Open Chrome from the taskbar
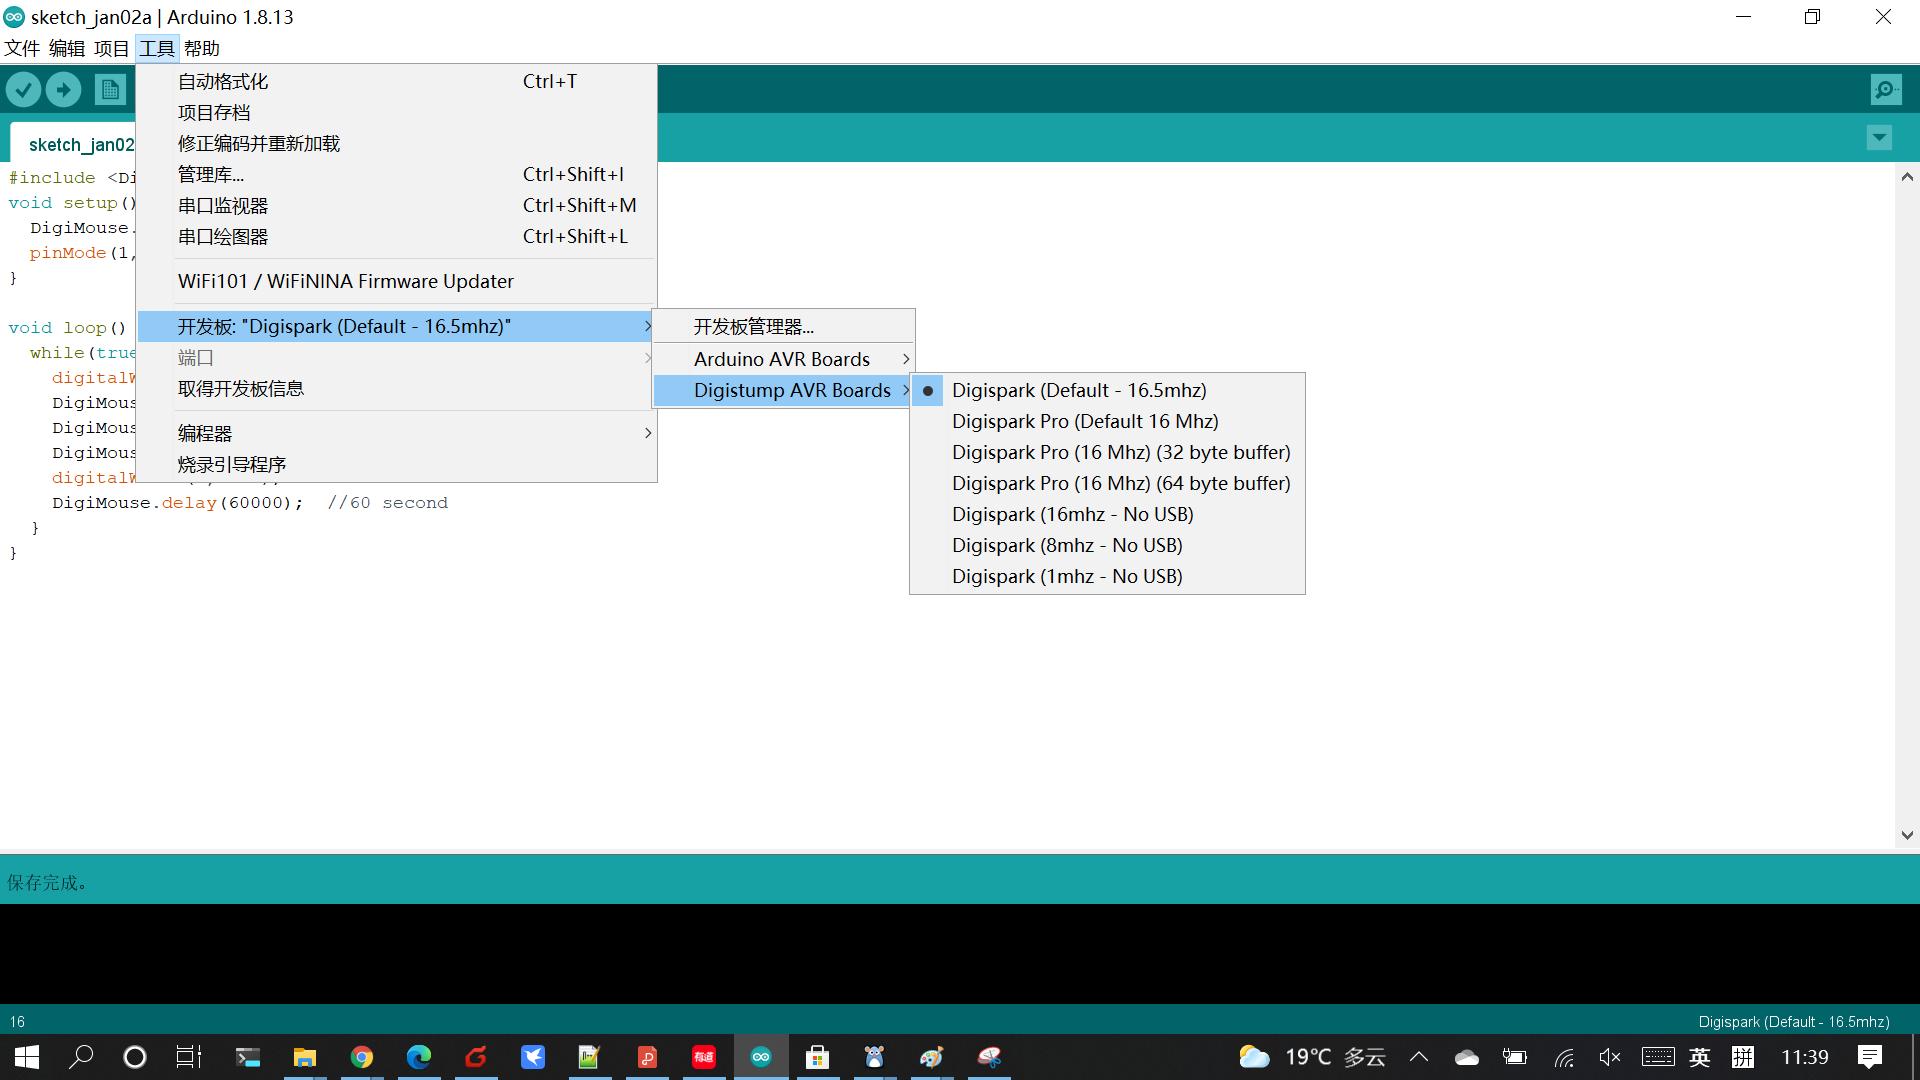This screenshot has height=1080, width=1920. [362, 1057]
